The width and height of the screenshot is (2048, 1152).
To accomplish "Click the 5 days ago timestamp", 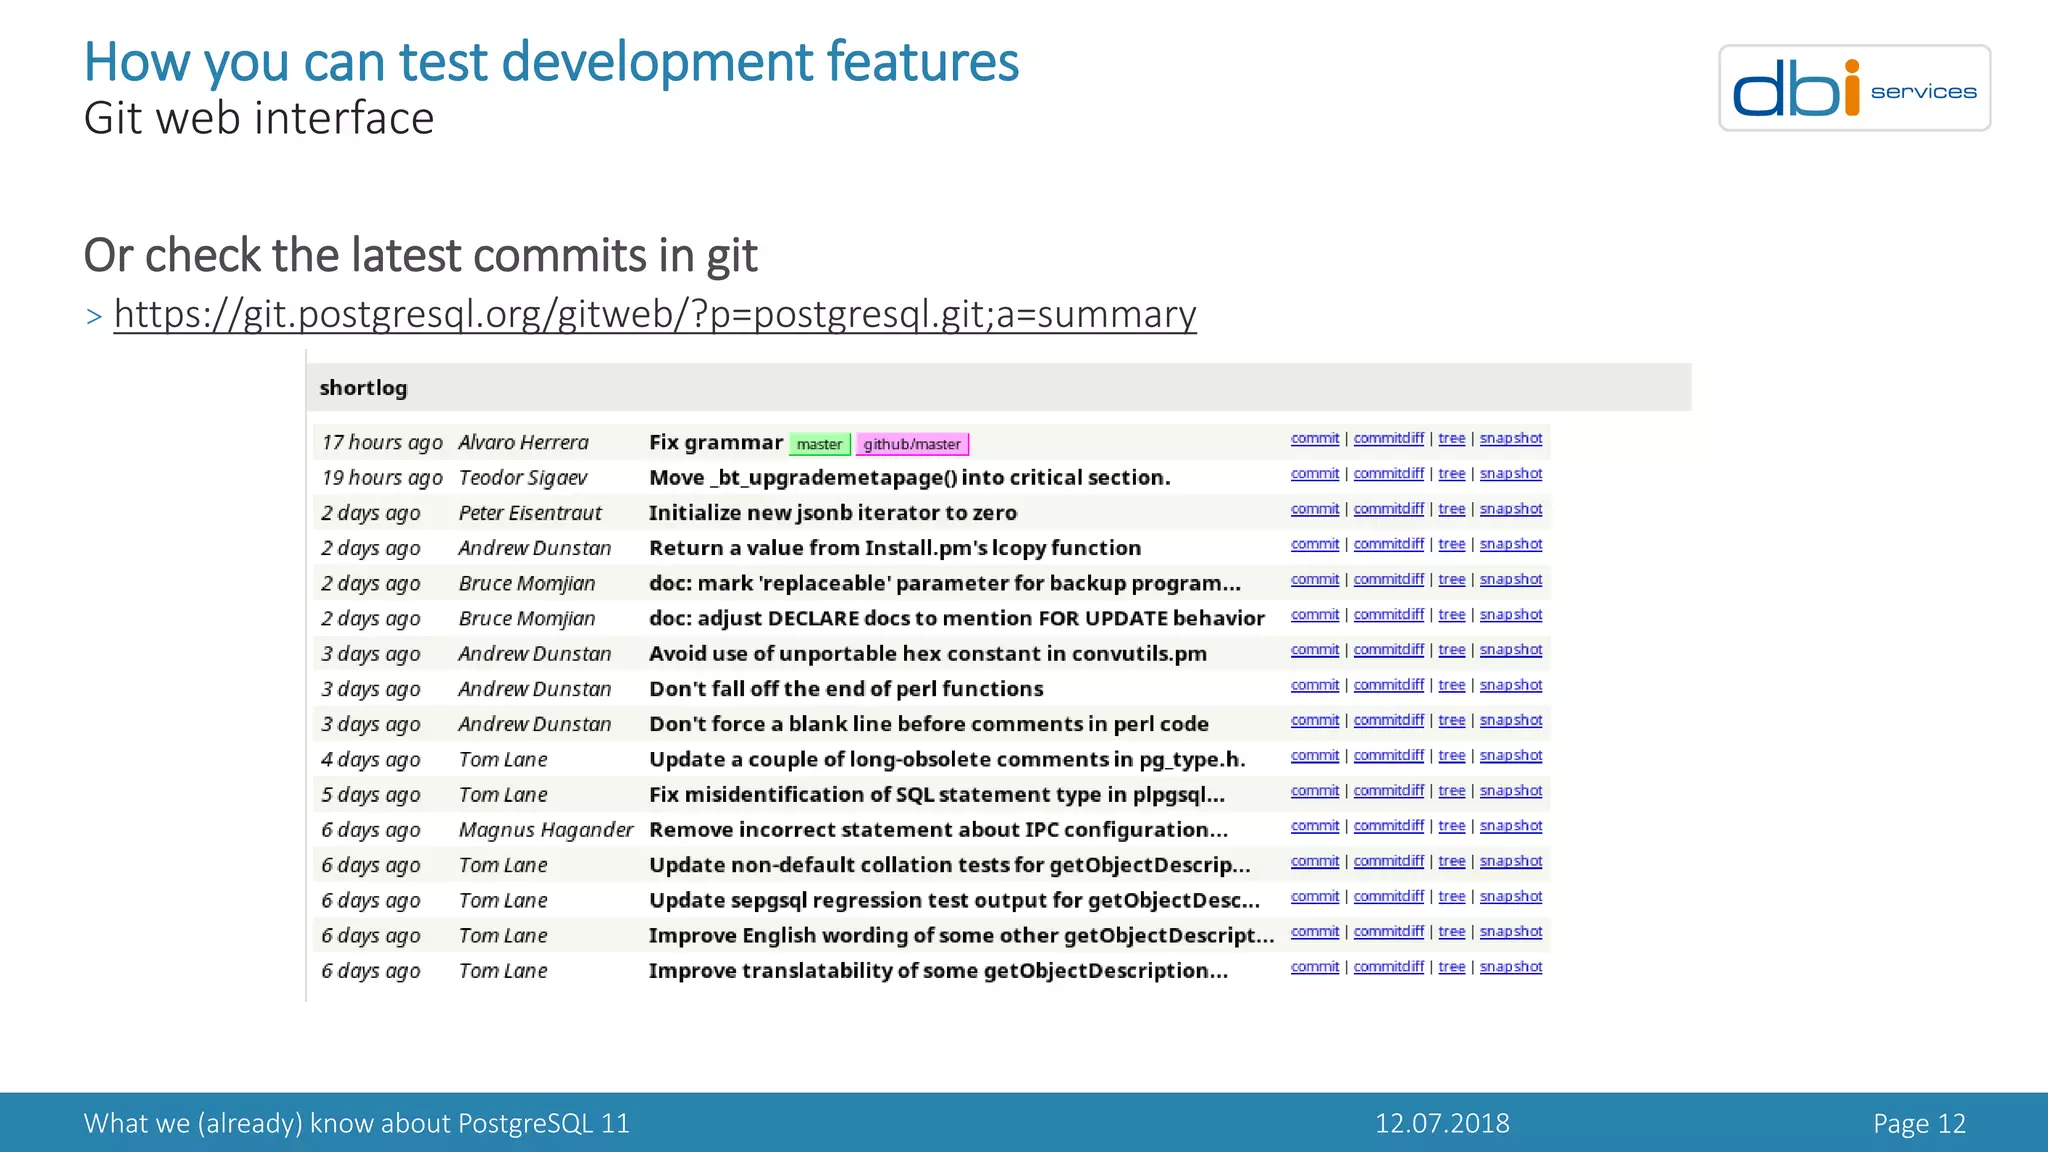I will 371,795.
